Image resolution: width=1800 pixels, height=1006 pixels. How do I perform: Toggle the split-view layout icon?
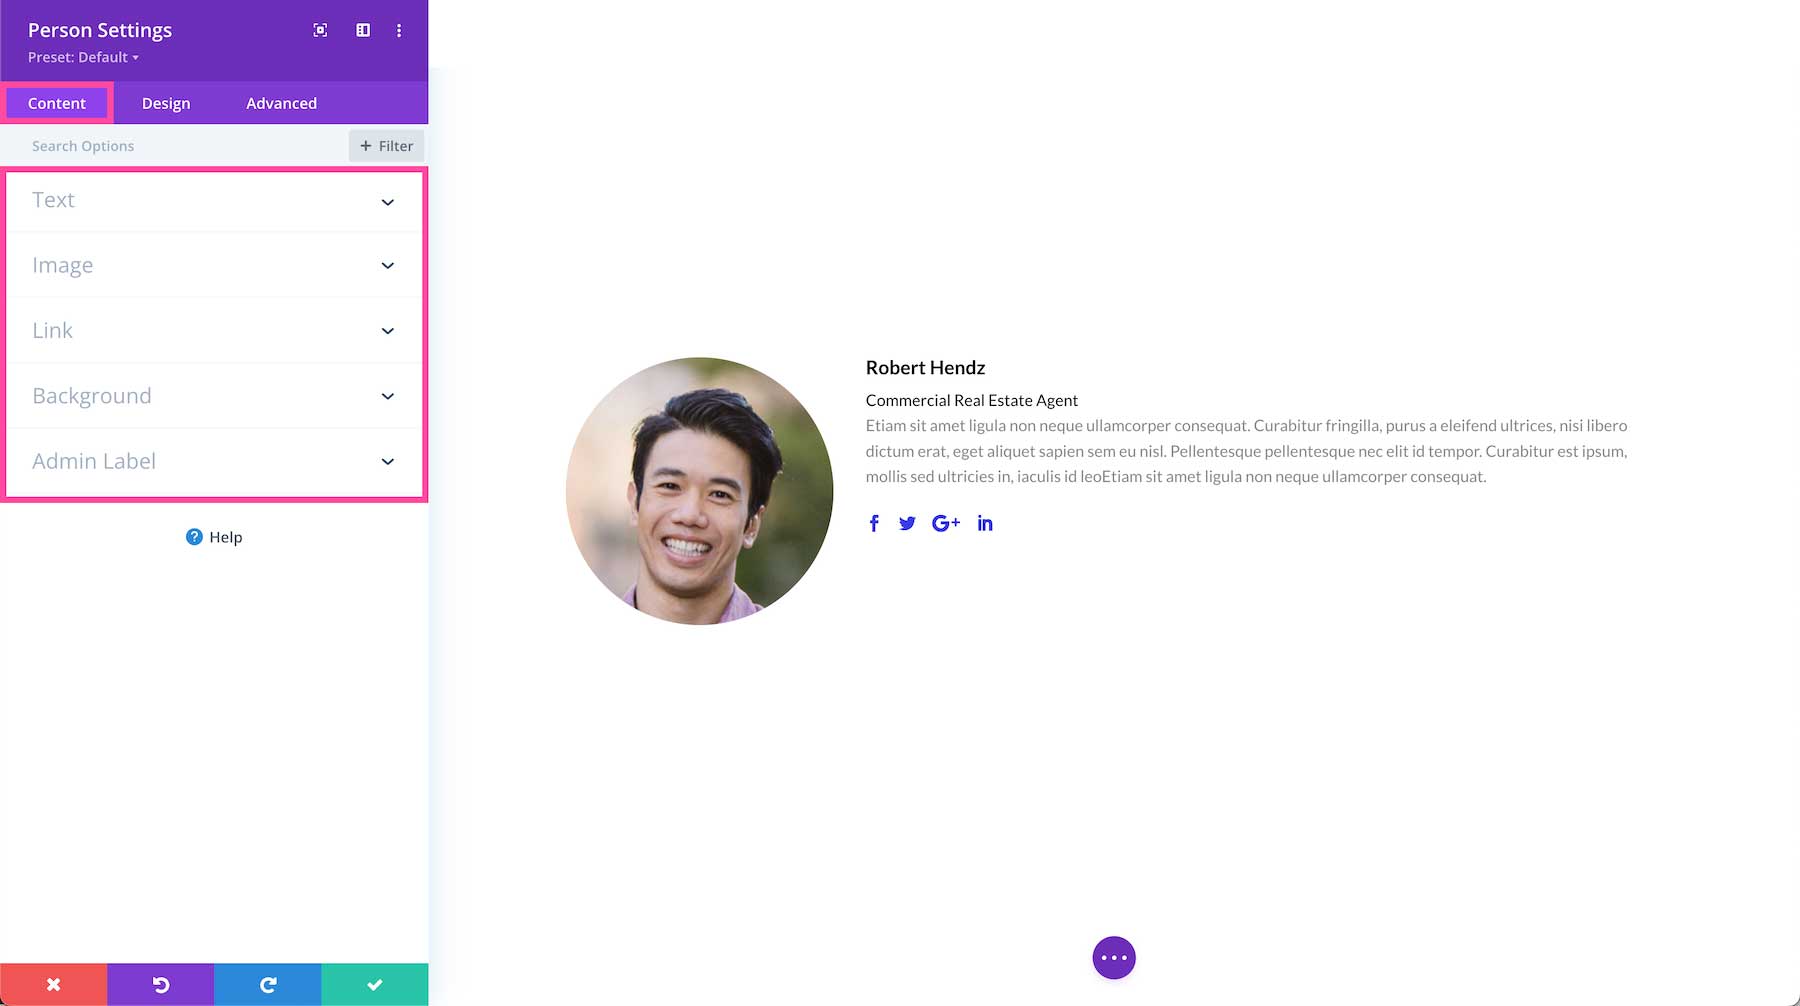[x=362, y=30]
